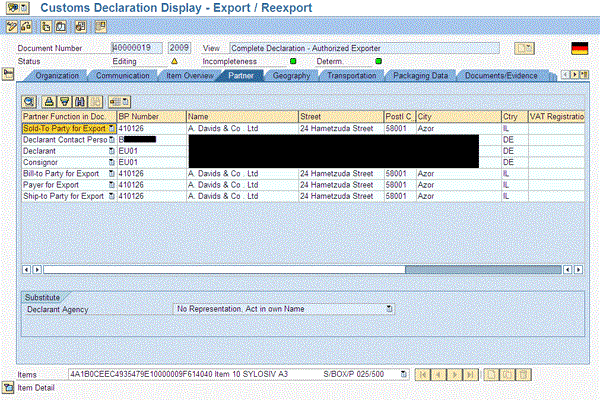Select the Consignor partner row
Viewport: 600px width, 400px height.
(62, 162)
